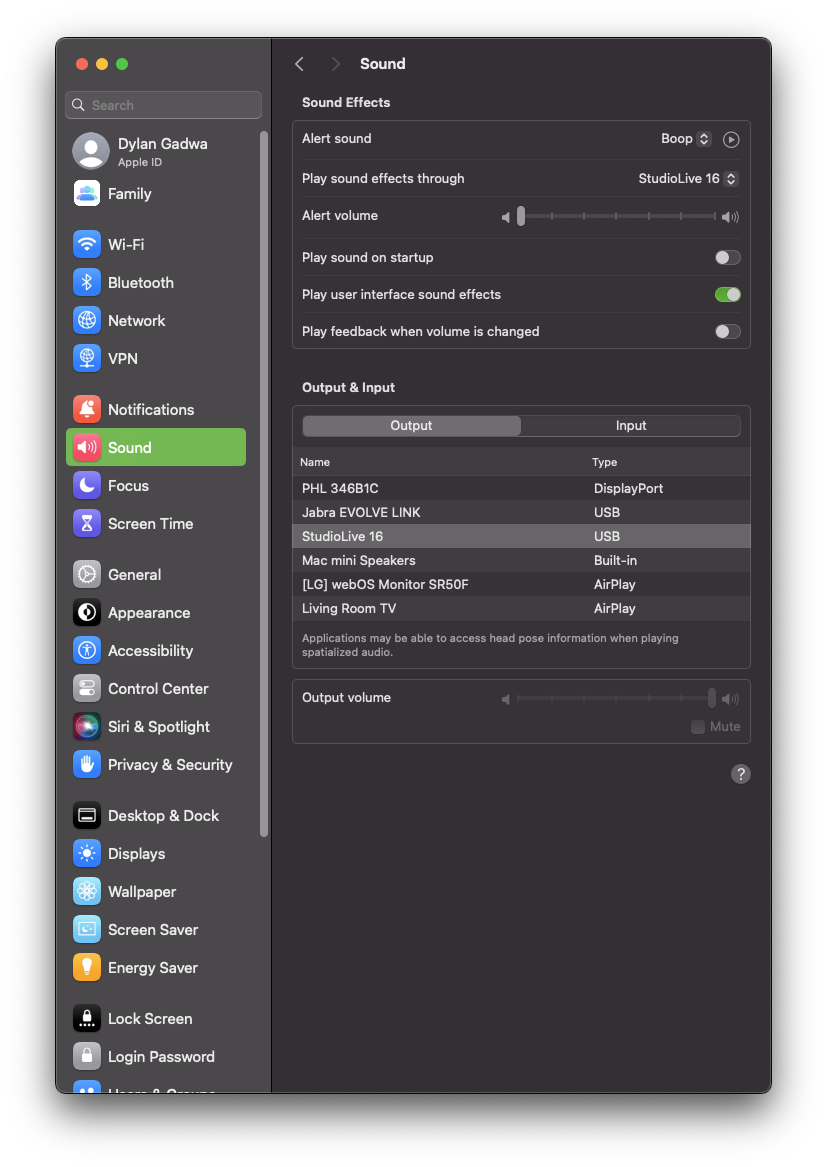Select PHL 346B1C output device
Screen dimensions: 827x1167
521,488
